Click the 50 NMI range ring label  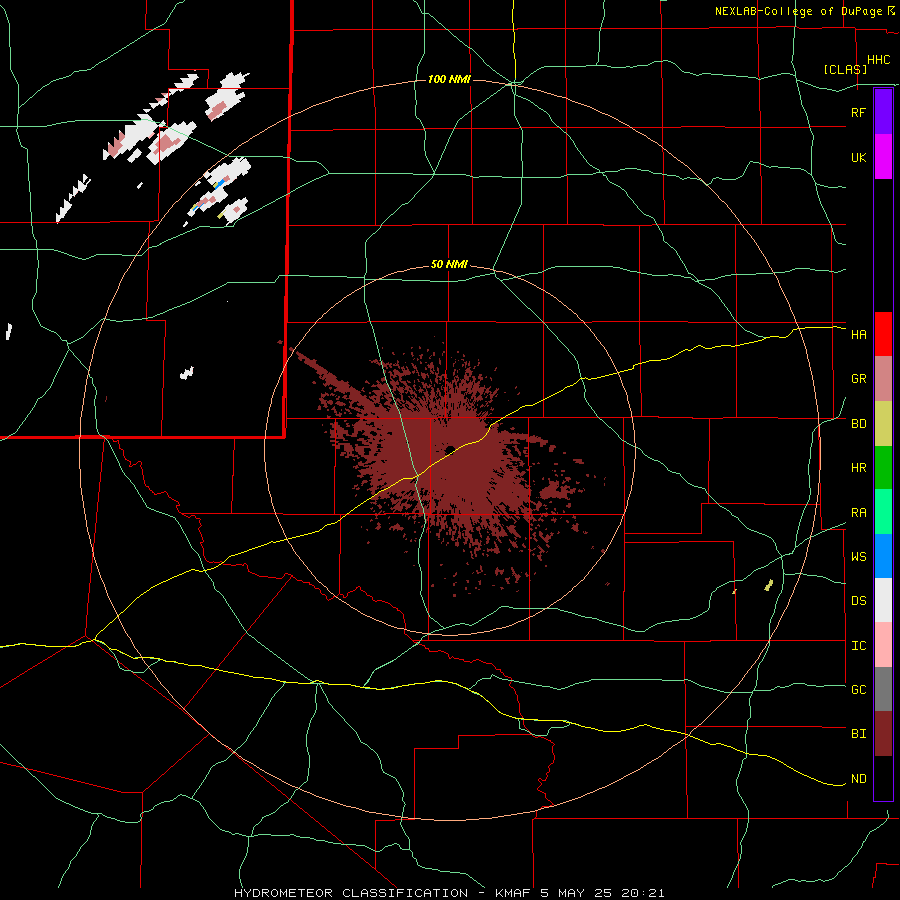449,265
